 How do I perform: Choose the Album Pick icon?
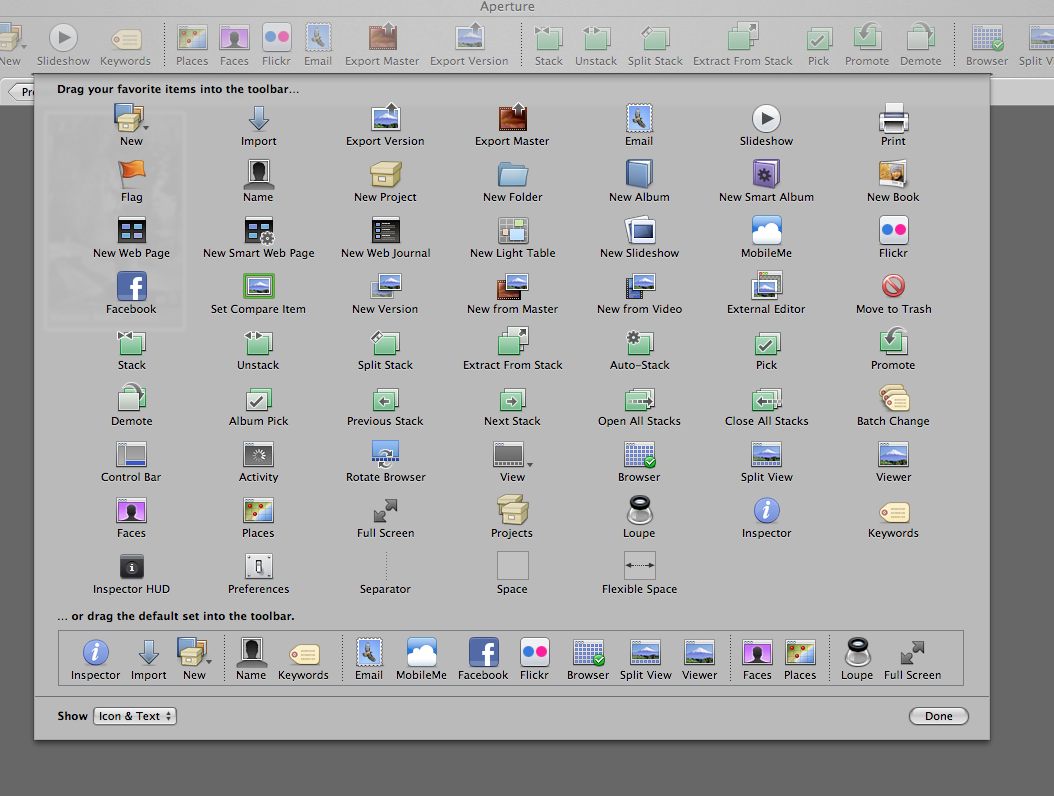[259, 399]
